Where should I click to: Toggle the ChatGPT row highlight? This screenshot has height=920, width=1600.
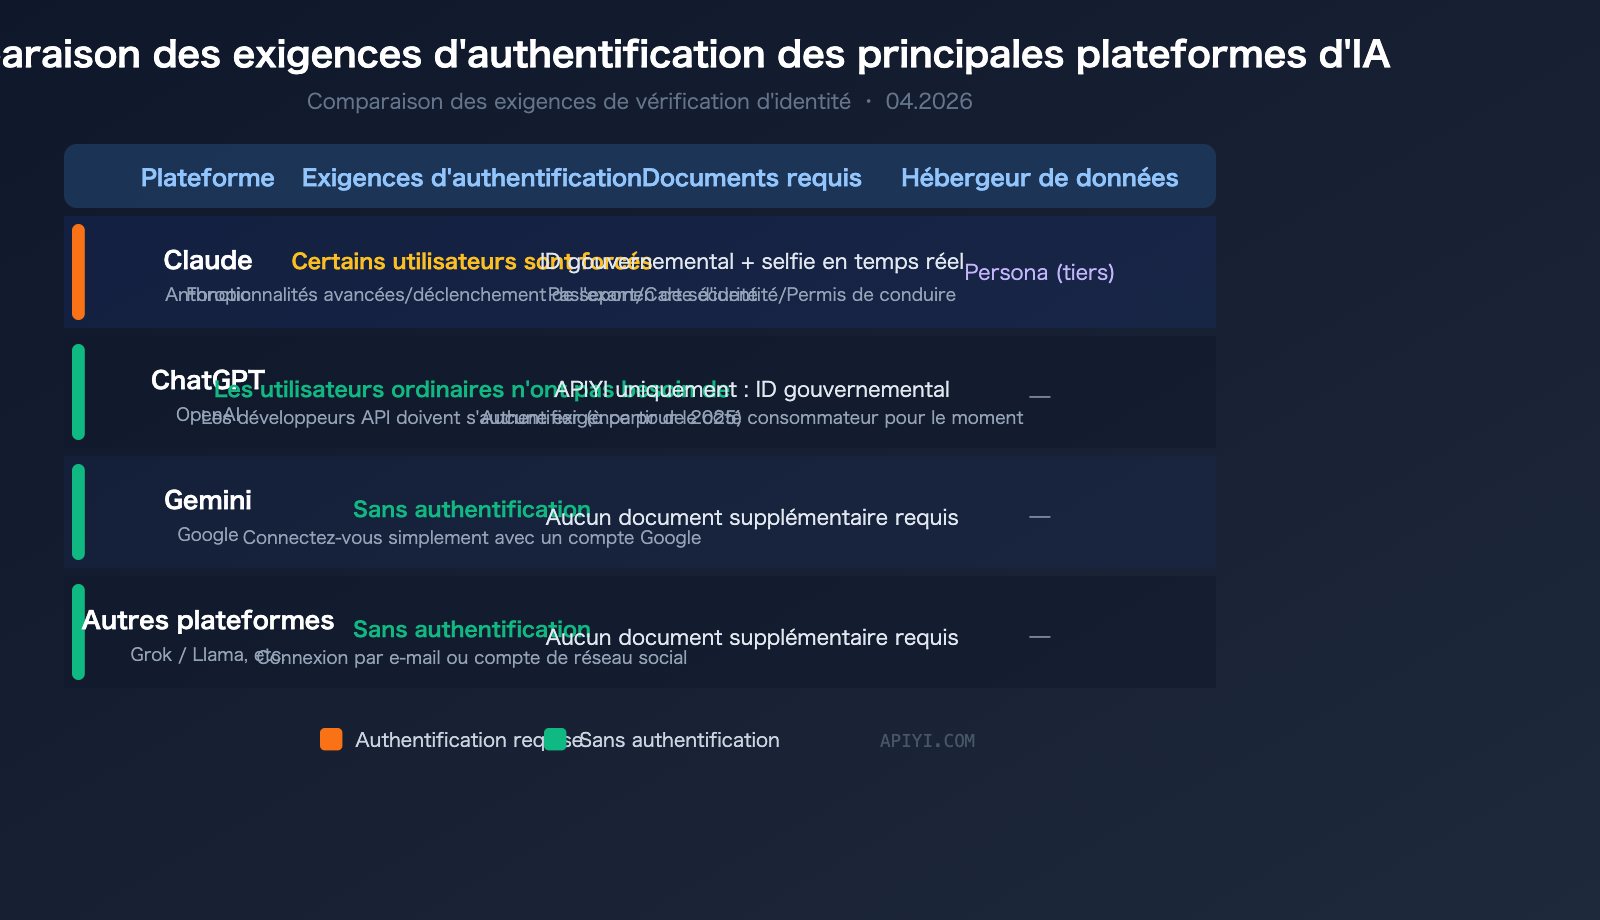[x=640, y=392]
